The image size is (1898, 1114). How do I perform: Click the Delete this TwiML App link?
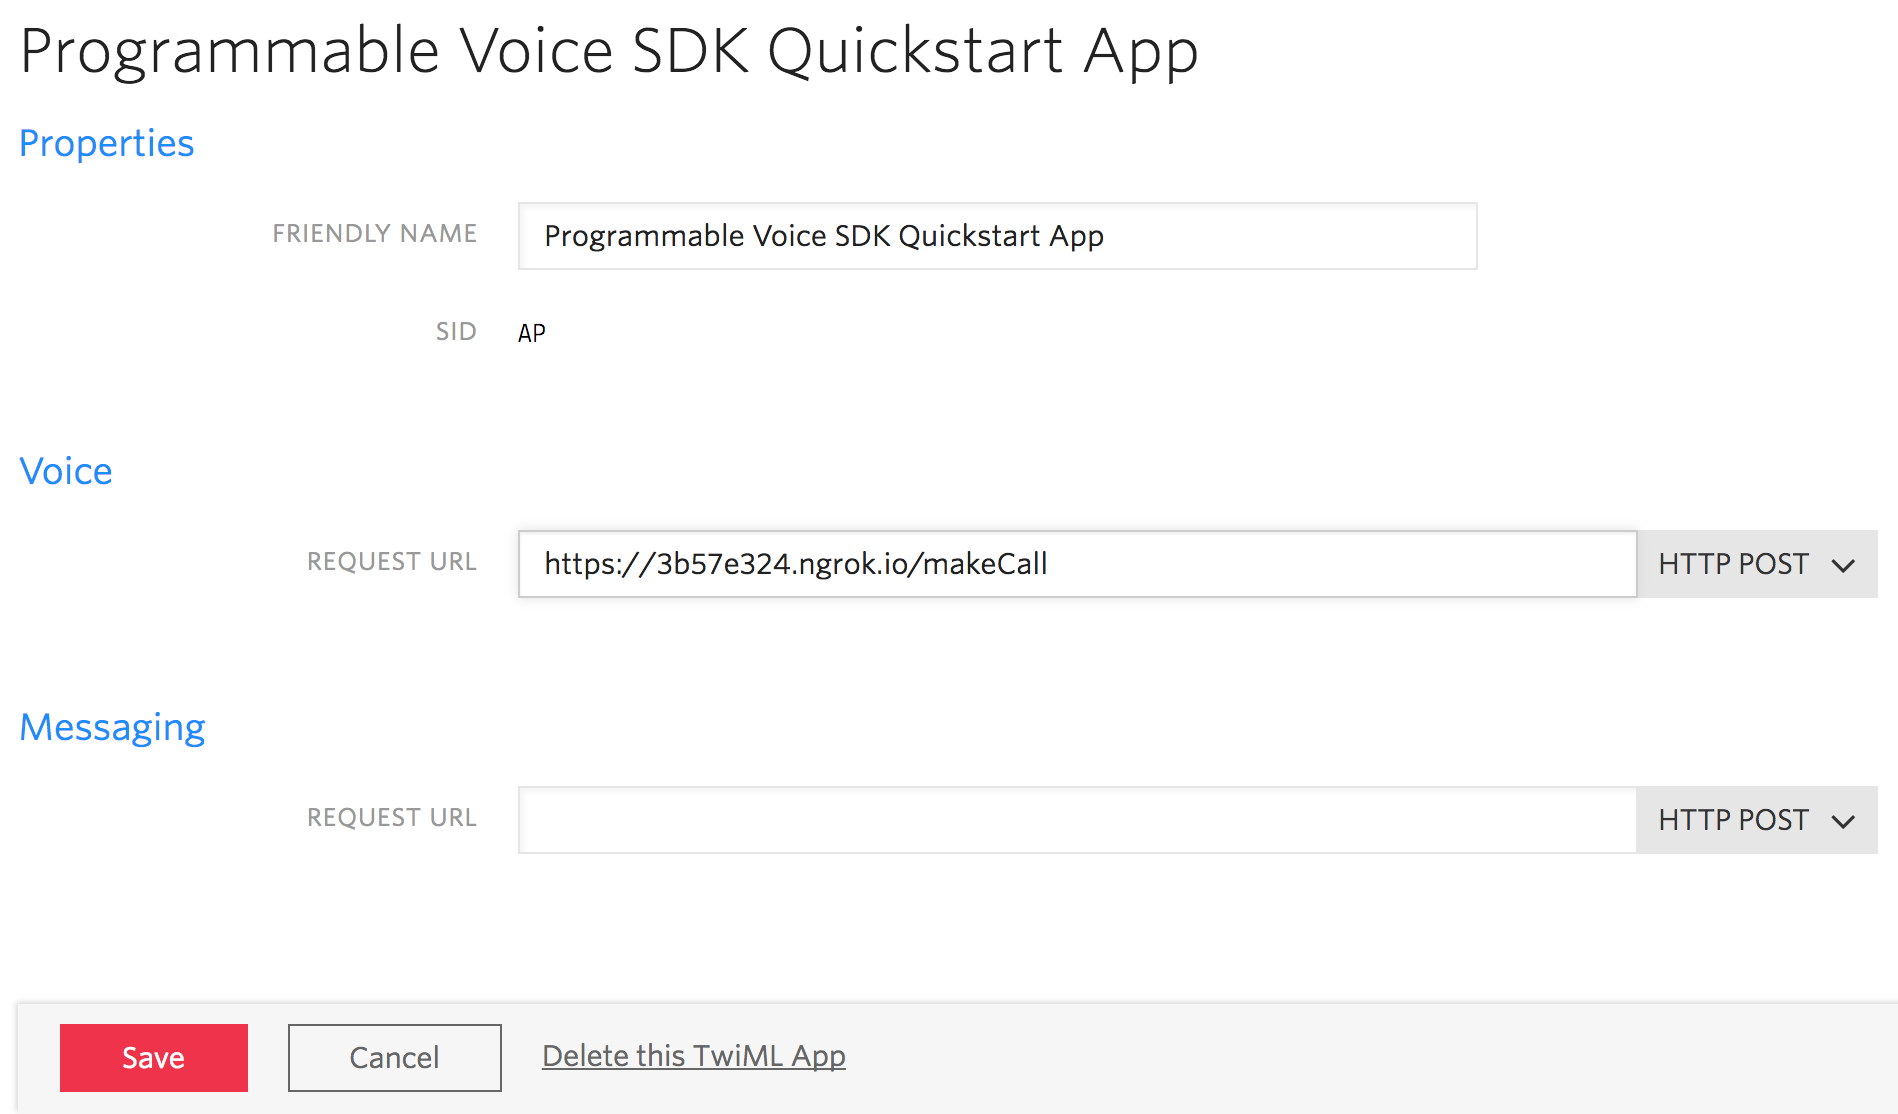694,1056
